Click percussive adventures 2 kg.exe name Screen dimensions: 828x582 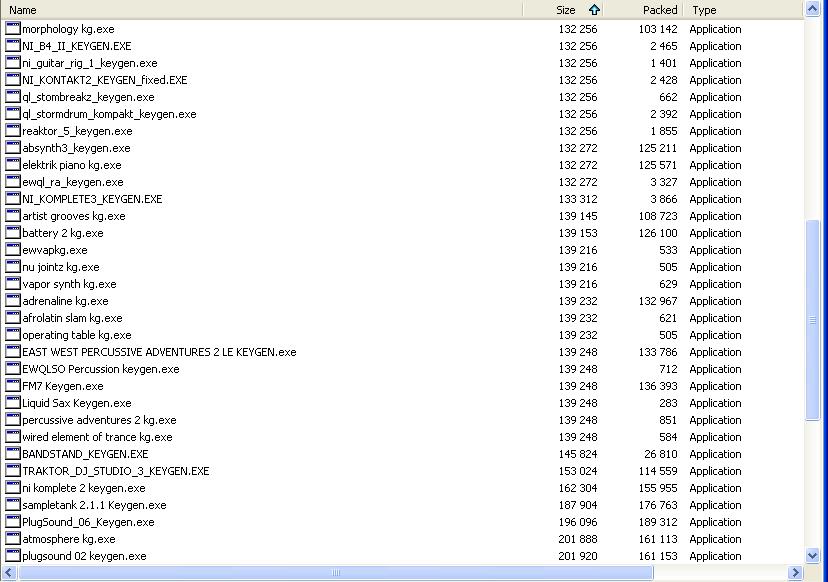(x=99, y=420)
